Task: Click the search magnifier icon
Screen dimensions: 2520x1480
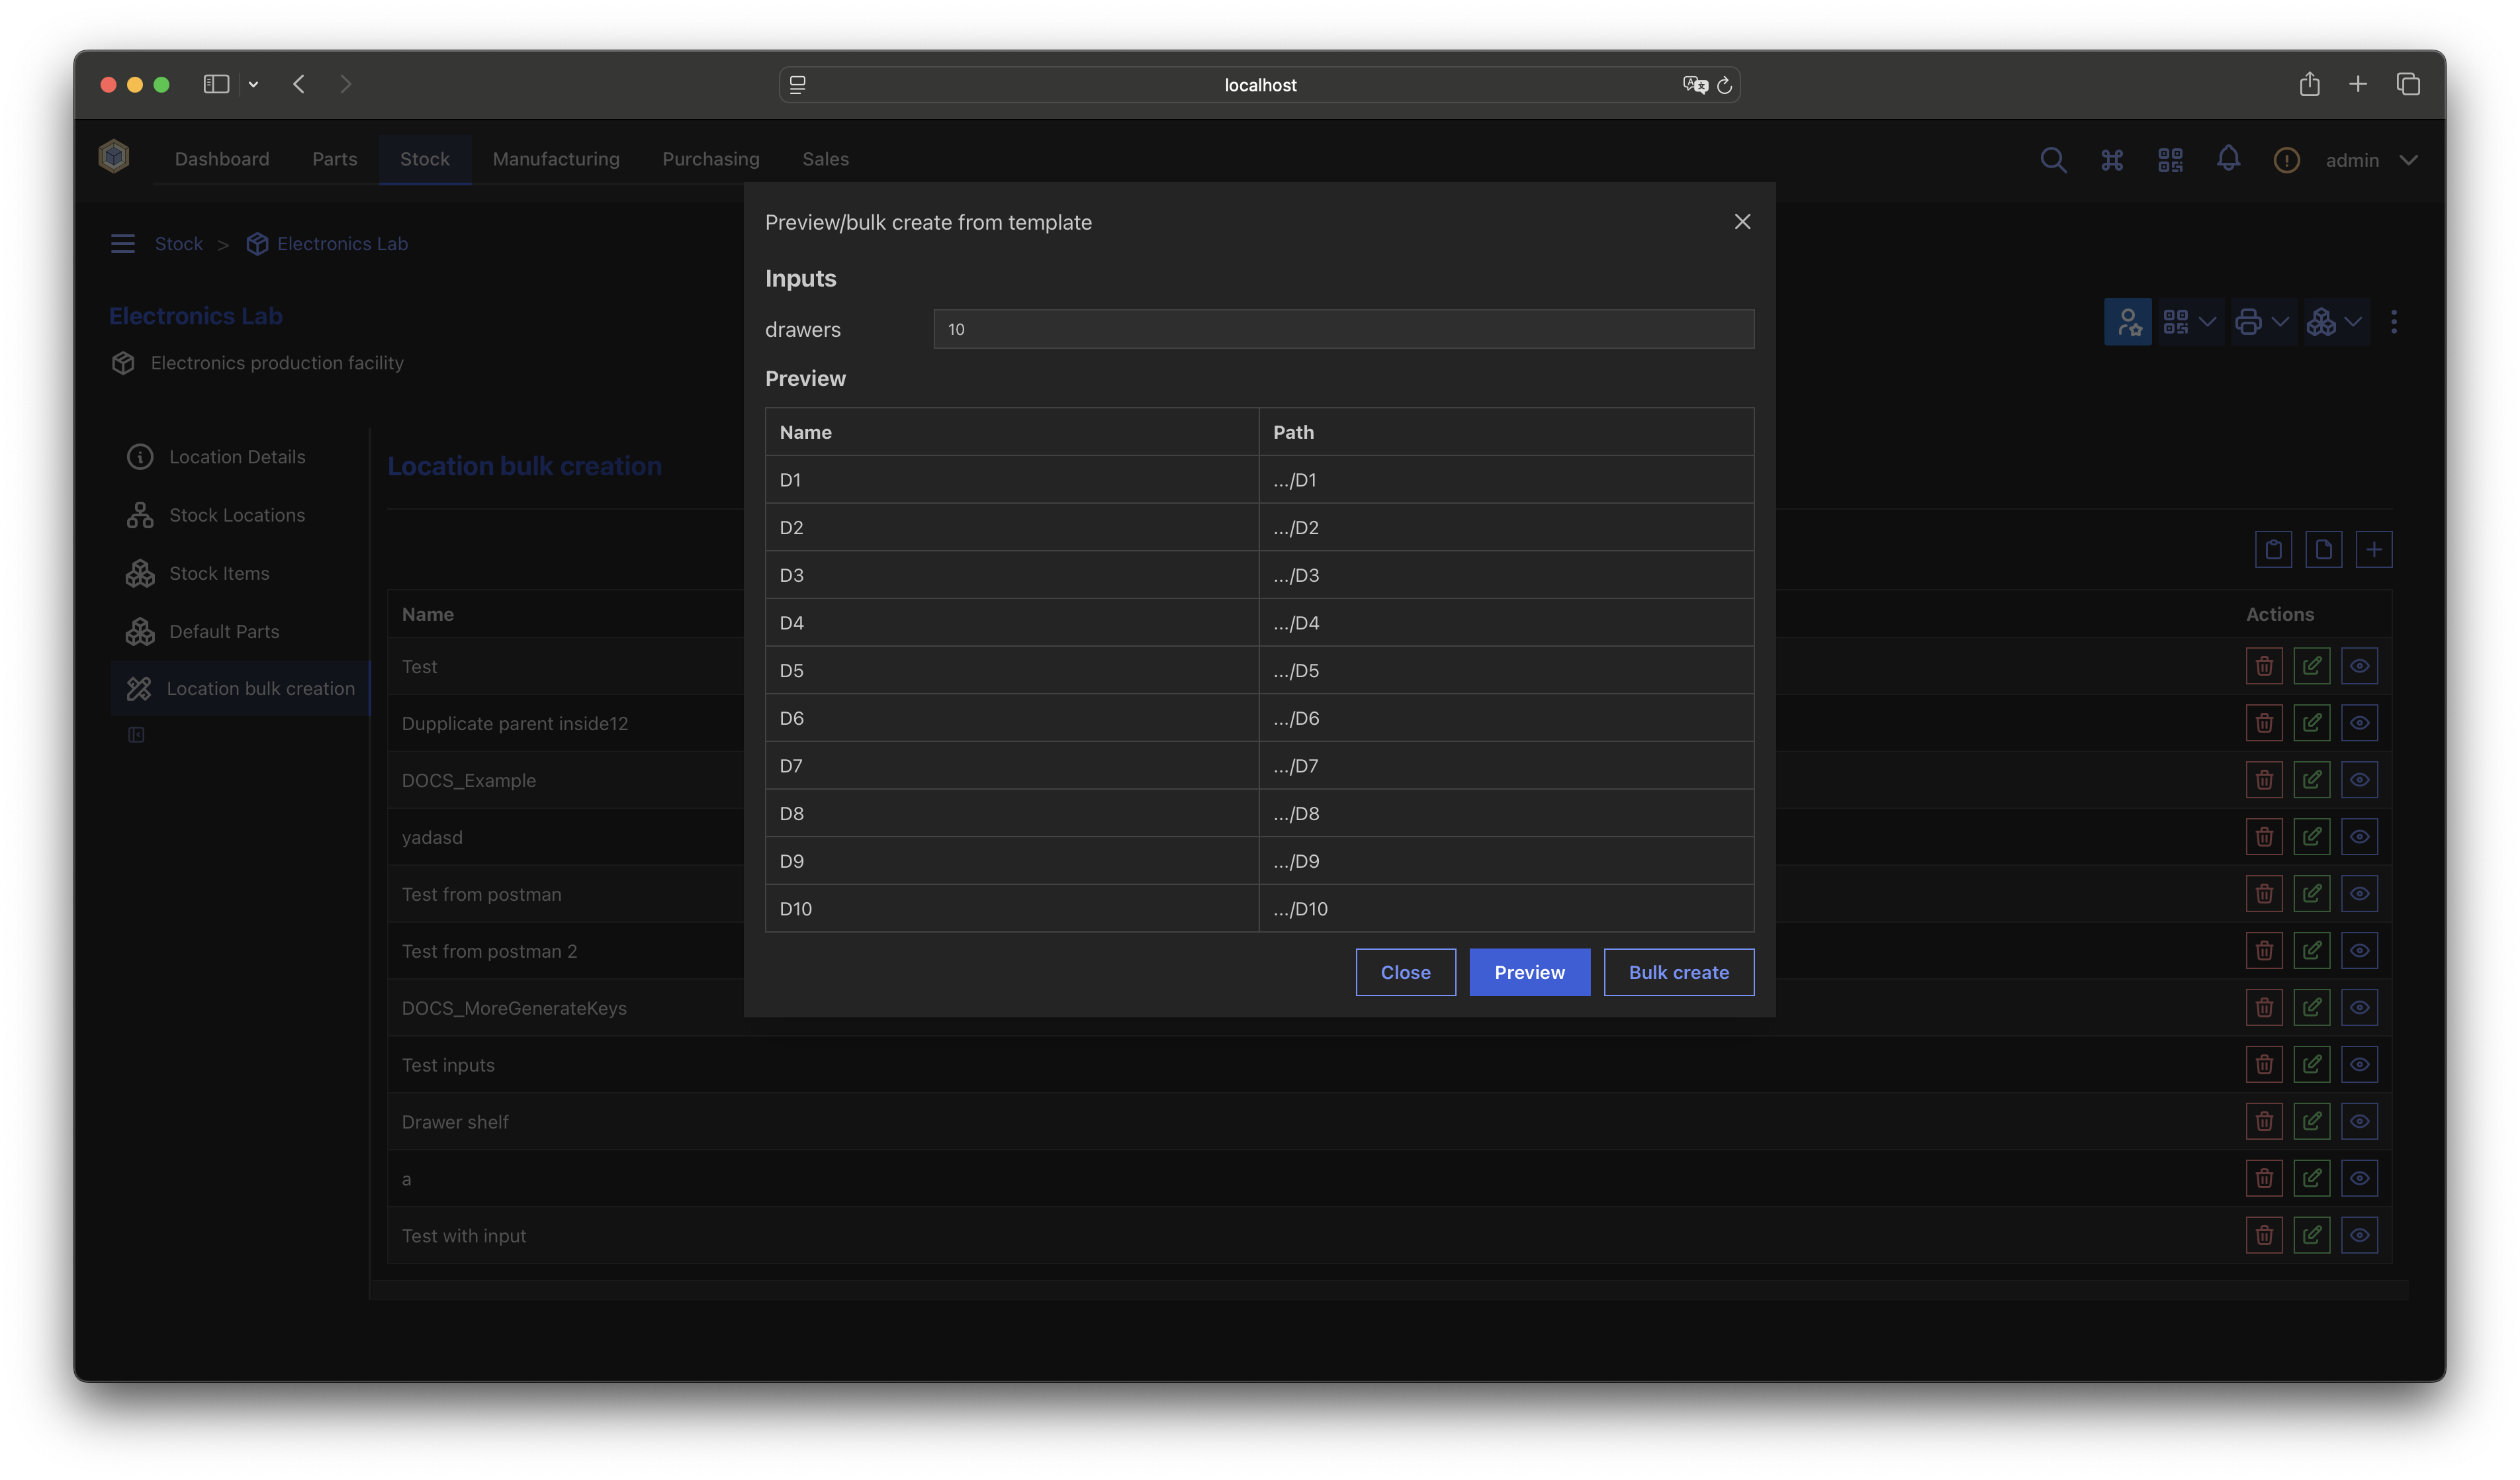Action: [2052, 160]
